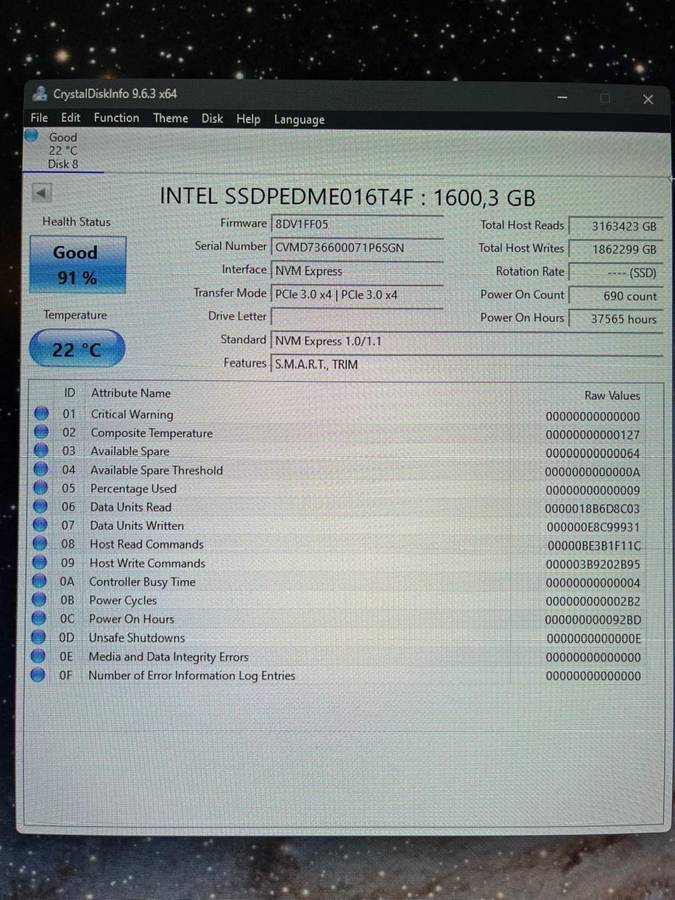Screen dimensions: 675x900
Task: Select the Disk 8 tab
Action: (x=63, y=150)
